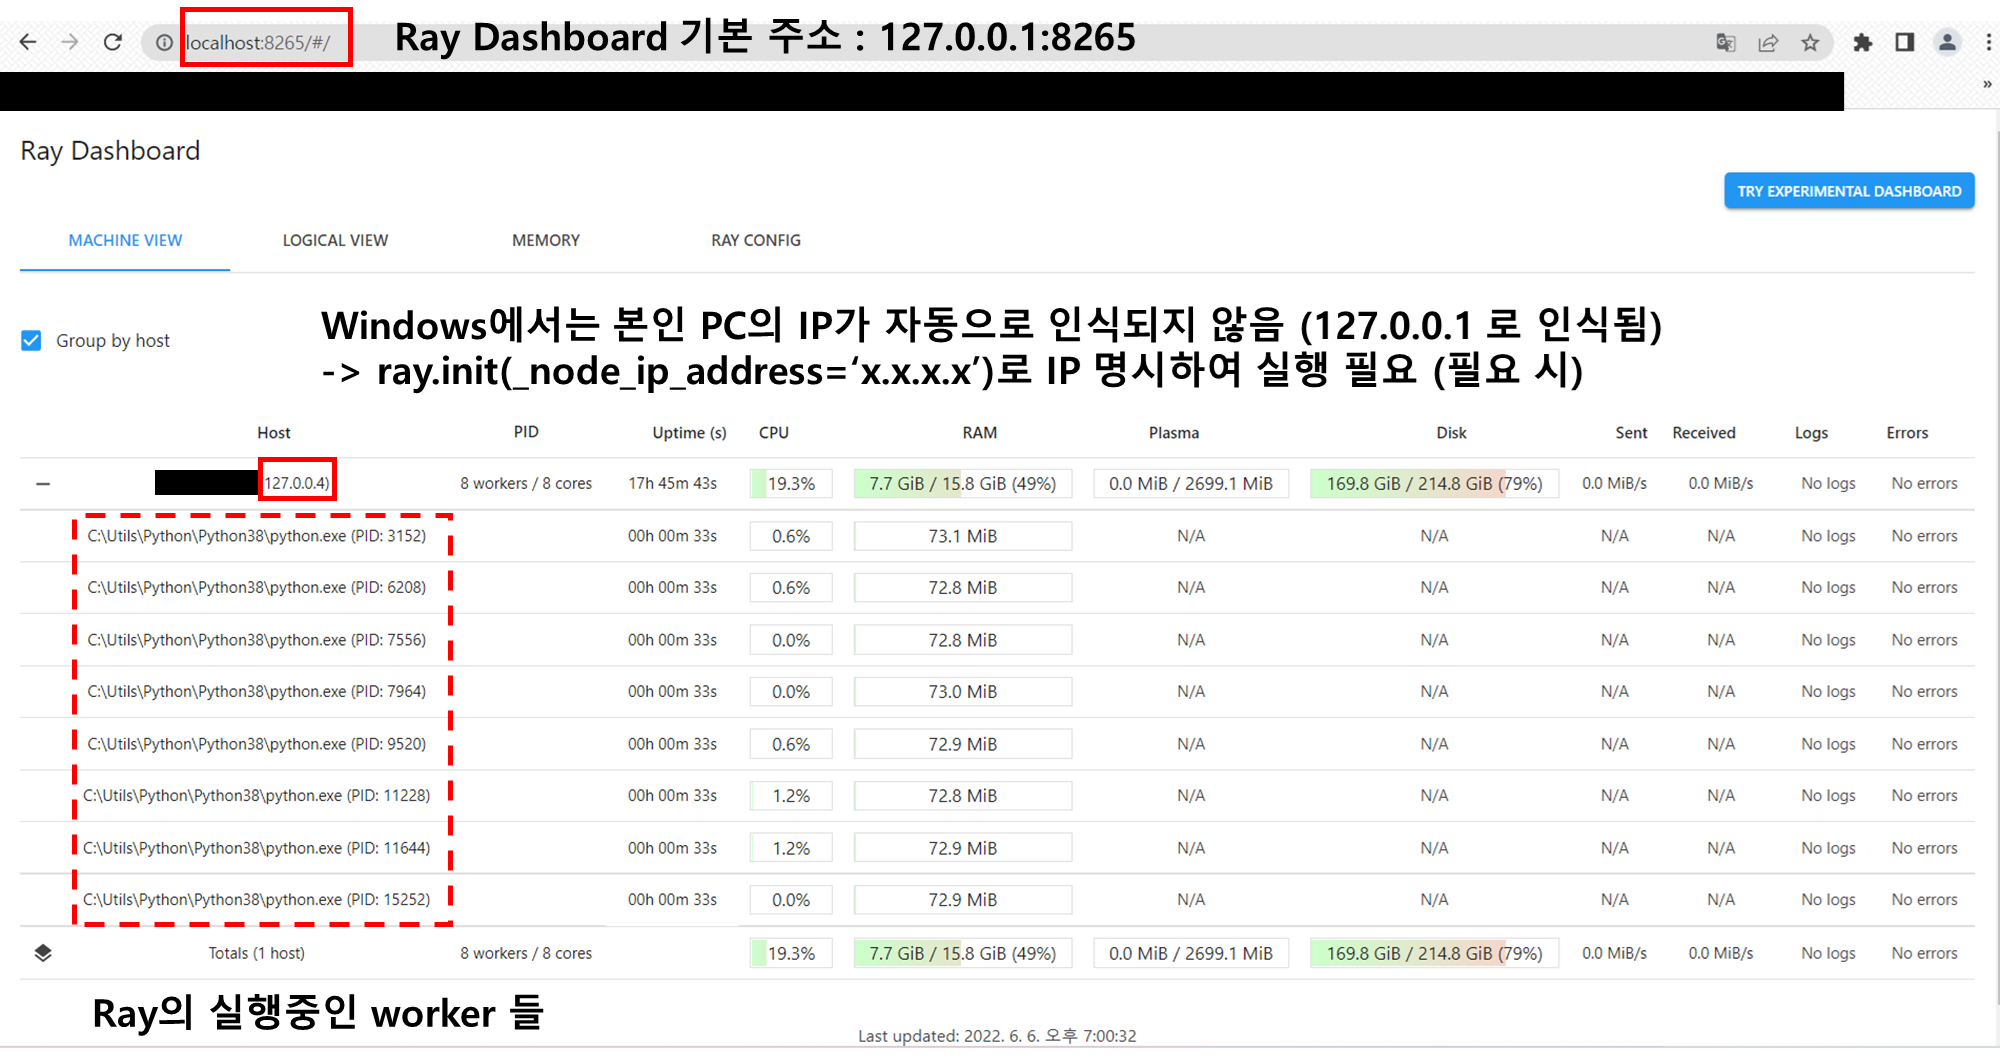Viewport: 2000px width, 1058px height.
Task: Click the Uptime (s) column header
Action: click(689, 433)
